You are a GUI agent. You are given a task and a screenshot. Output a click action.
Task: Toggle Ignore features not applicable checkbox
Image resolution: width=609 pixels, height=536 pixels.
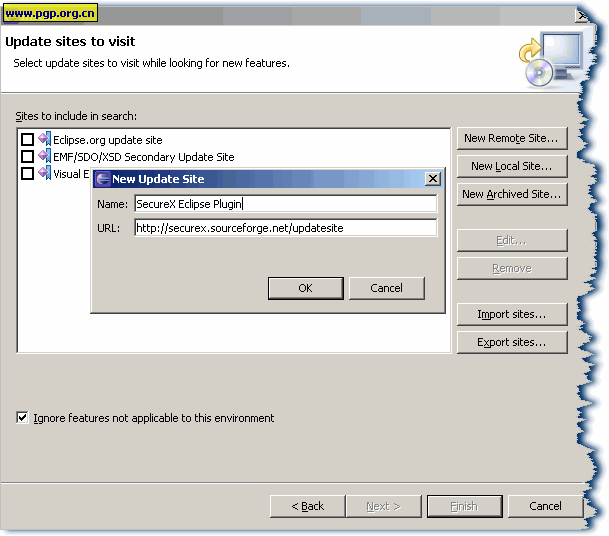[23, 418]
